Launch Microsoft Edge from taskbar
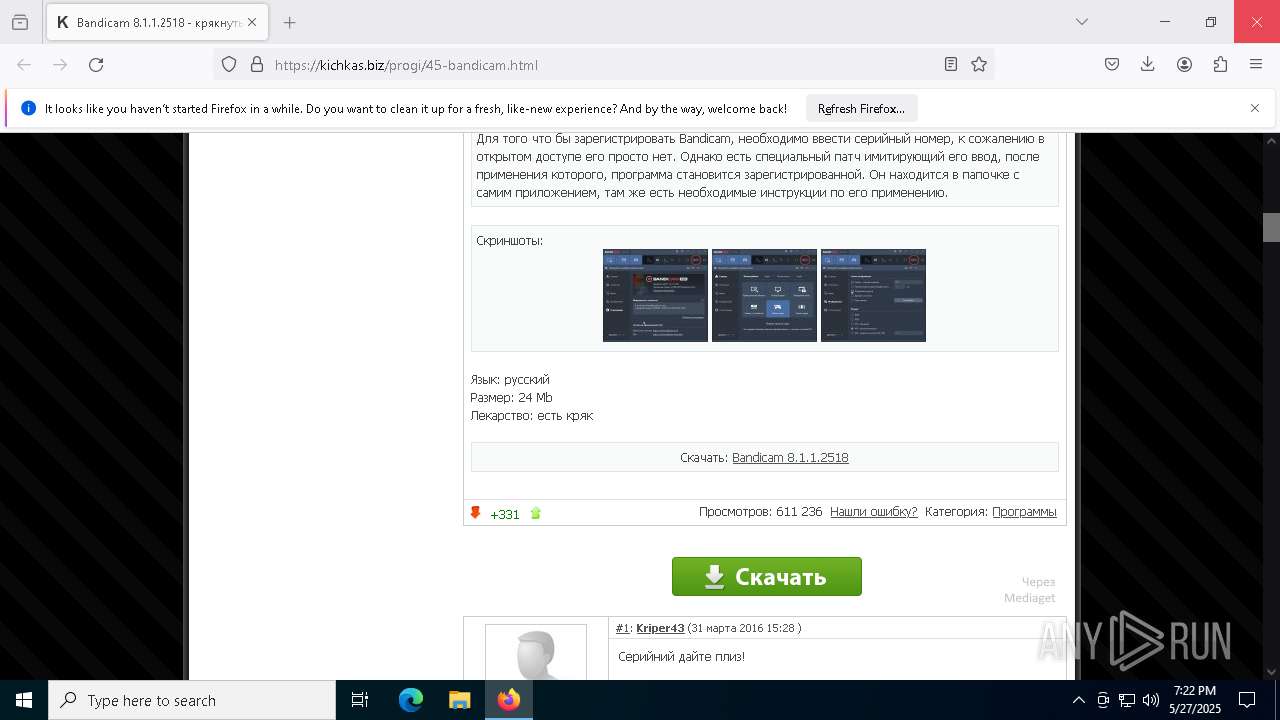 pos(411,700)
